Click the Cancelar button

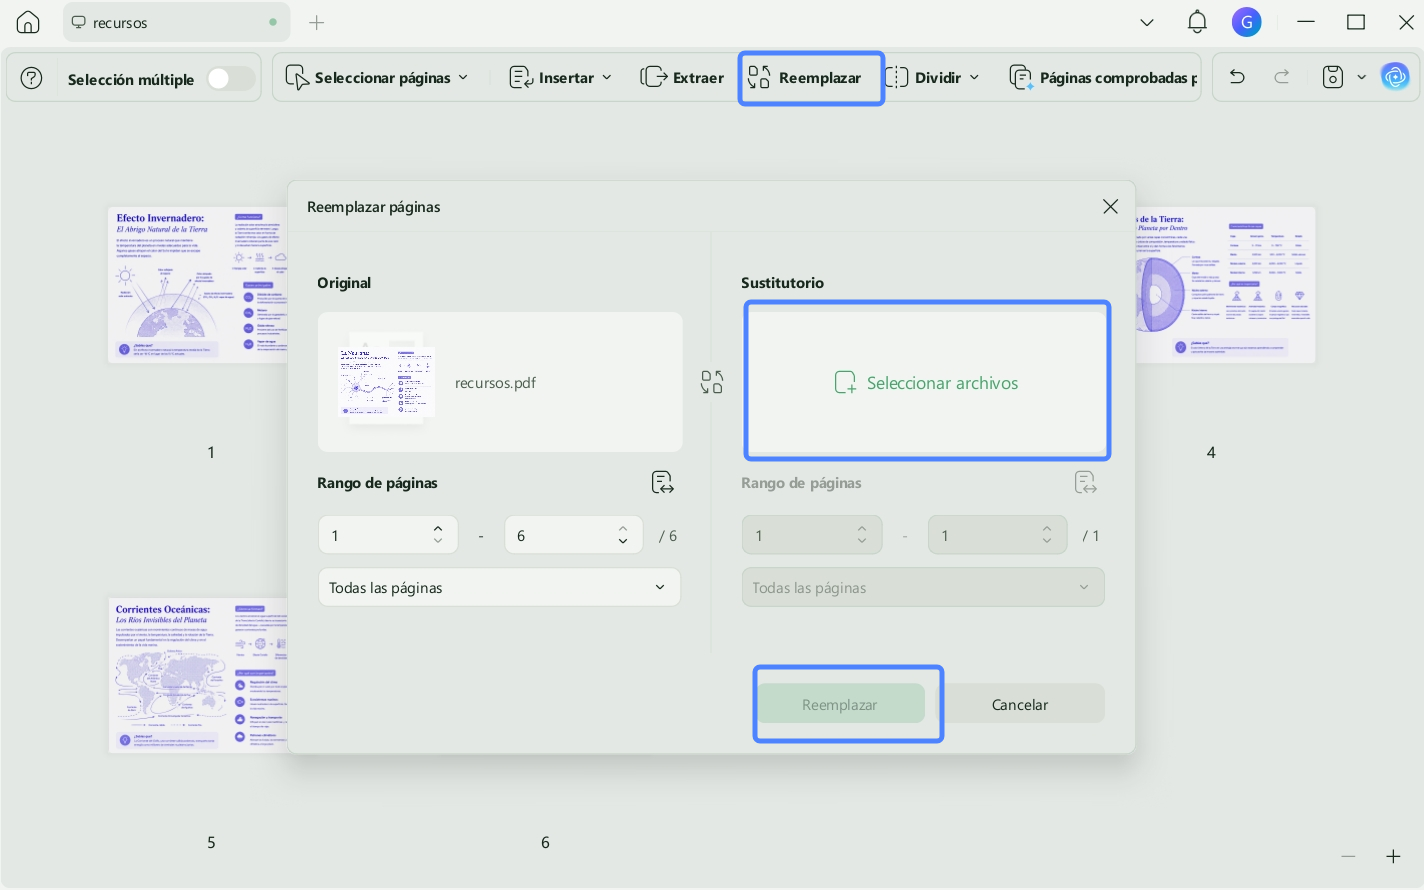coord(1020,704)
